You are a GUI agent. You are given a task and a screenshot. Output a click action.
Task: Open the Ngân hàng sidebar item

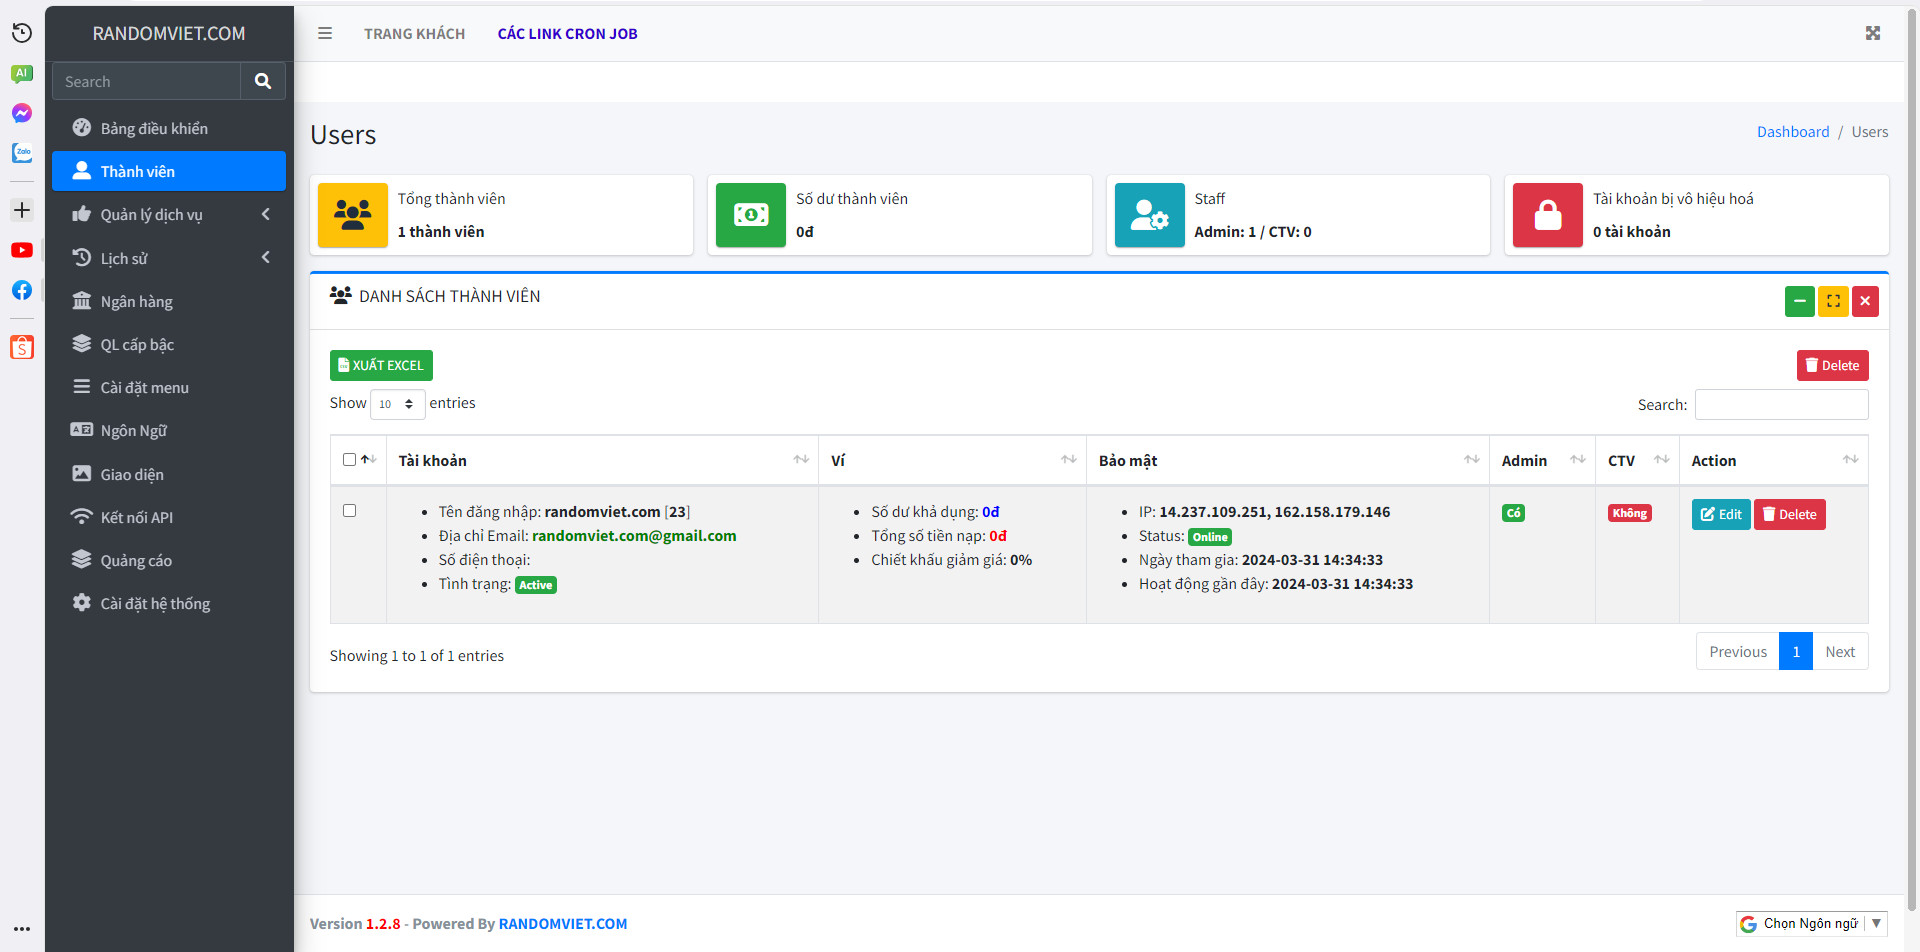(169, 301)
